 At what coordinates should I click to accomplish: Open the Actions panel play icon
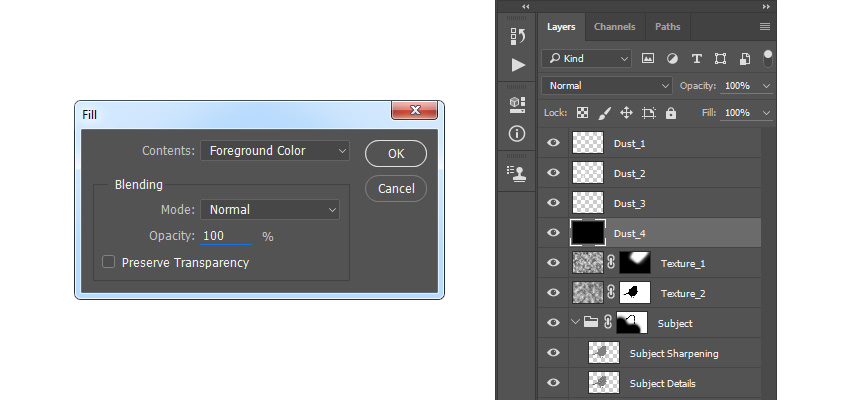[x=518, y=65]
